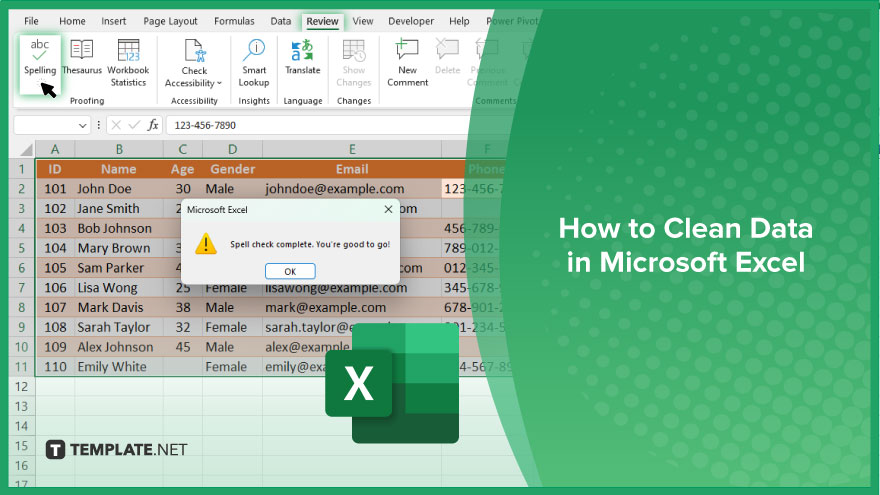Image resolution: width=880 pixels, height=495 pixels.
Task: Click the ID cell with 105
Action: click(x=55, y=268)
